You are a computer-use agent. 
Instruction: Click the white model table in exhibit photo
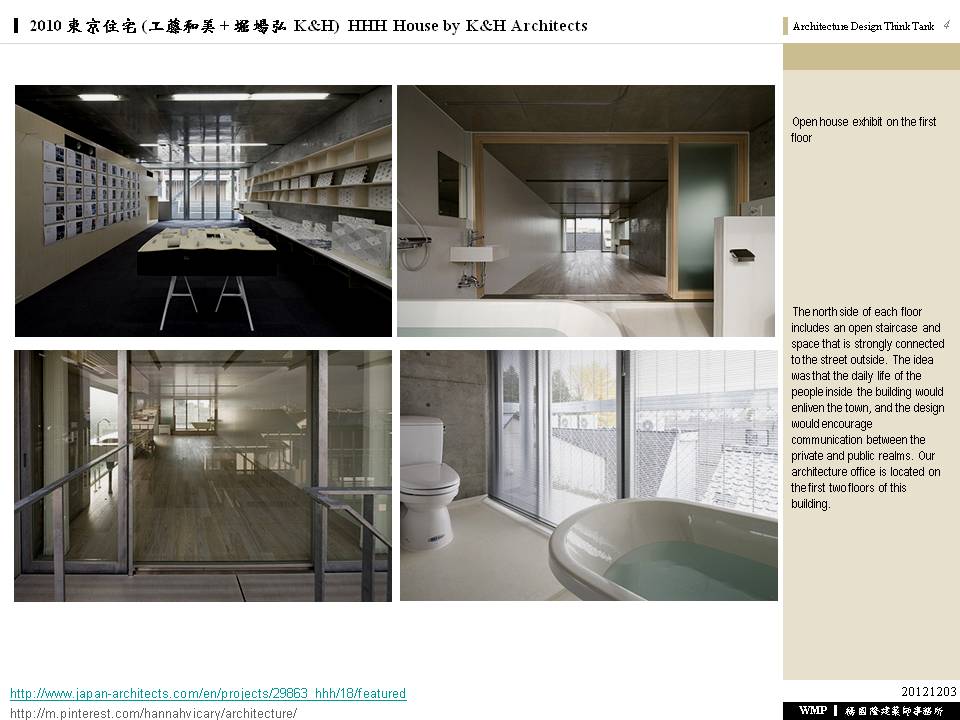coord(205,245)
